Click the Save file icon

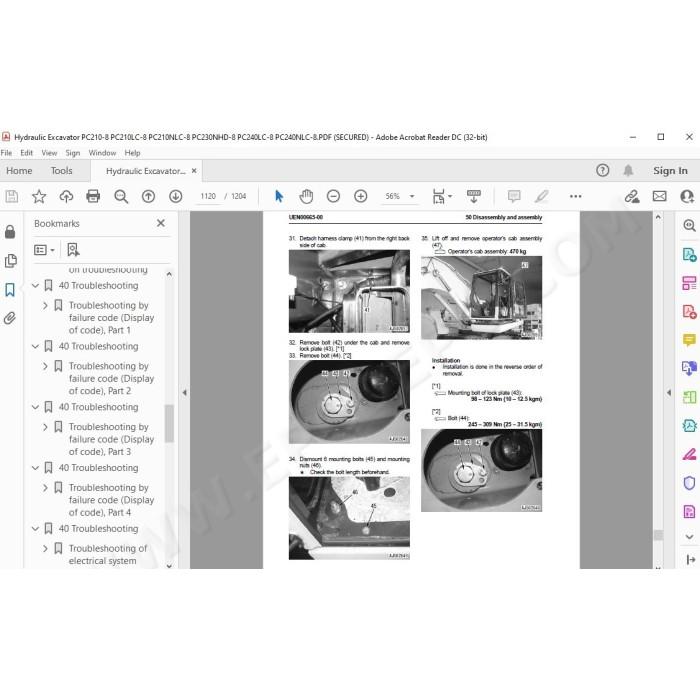tap(12, 196)
